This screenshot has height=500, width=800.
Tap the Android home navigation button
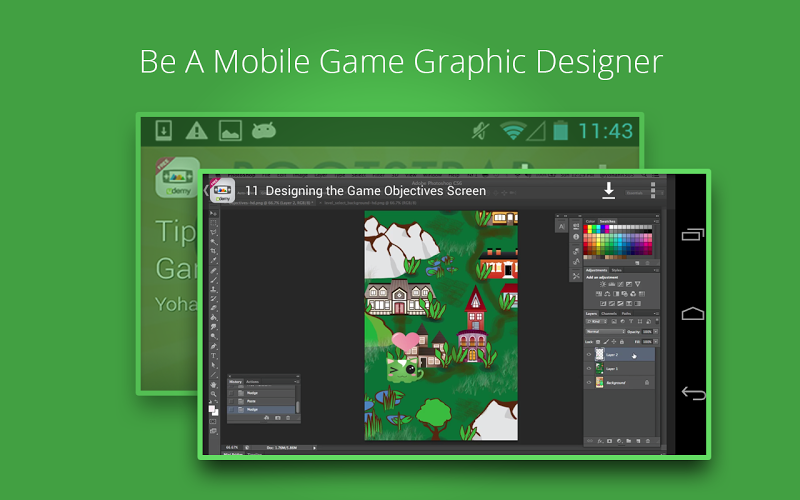pos(693,313)
